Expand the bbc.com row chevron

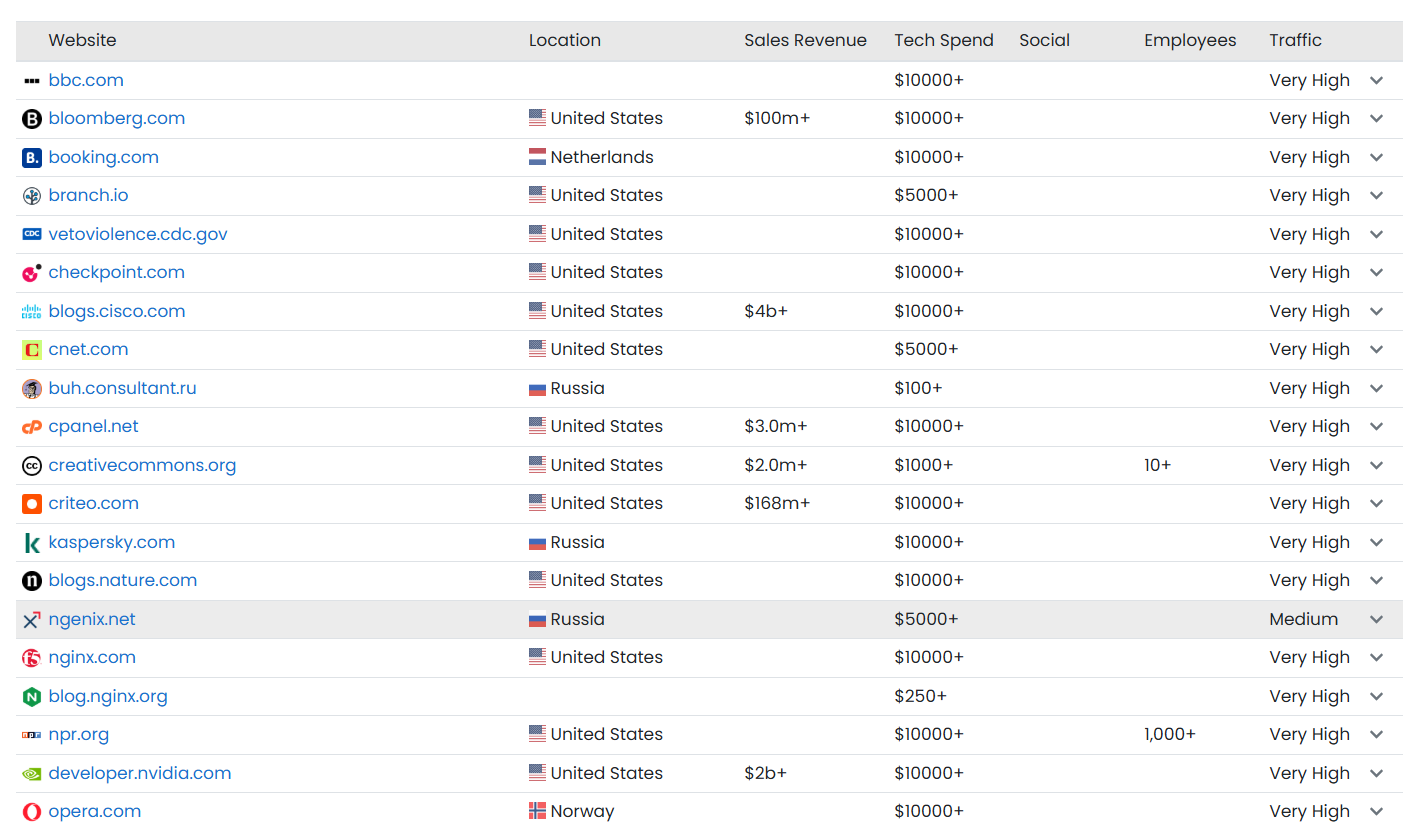pos(1377,80)
